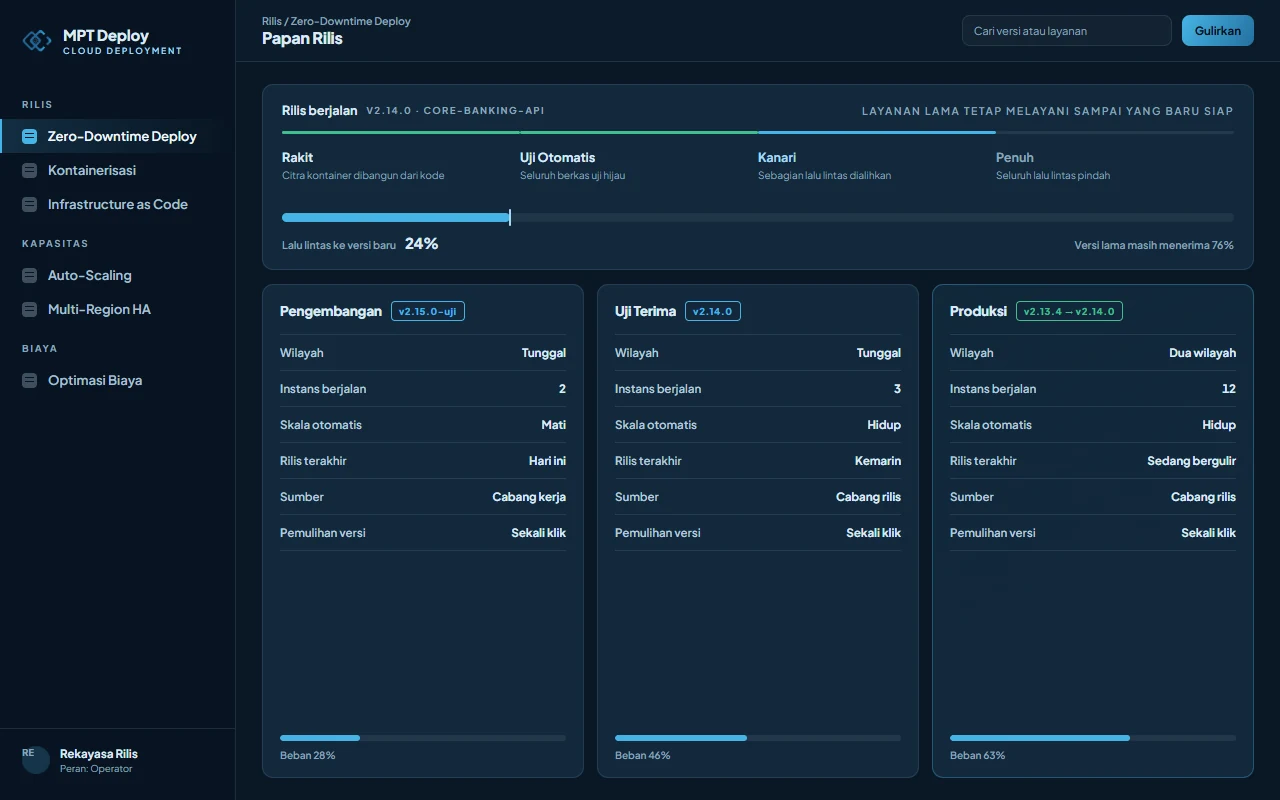
Task: Click the Auto-Scaling sidebar icon
Action: tap(29, 276)
